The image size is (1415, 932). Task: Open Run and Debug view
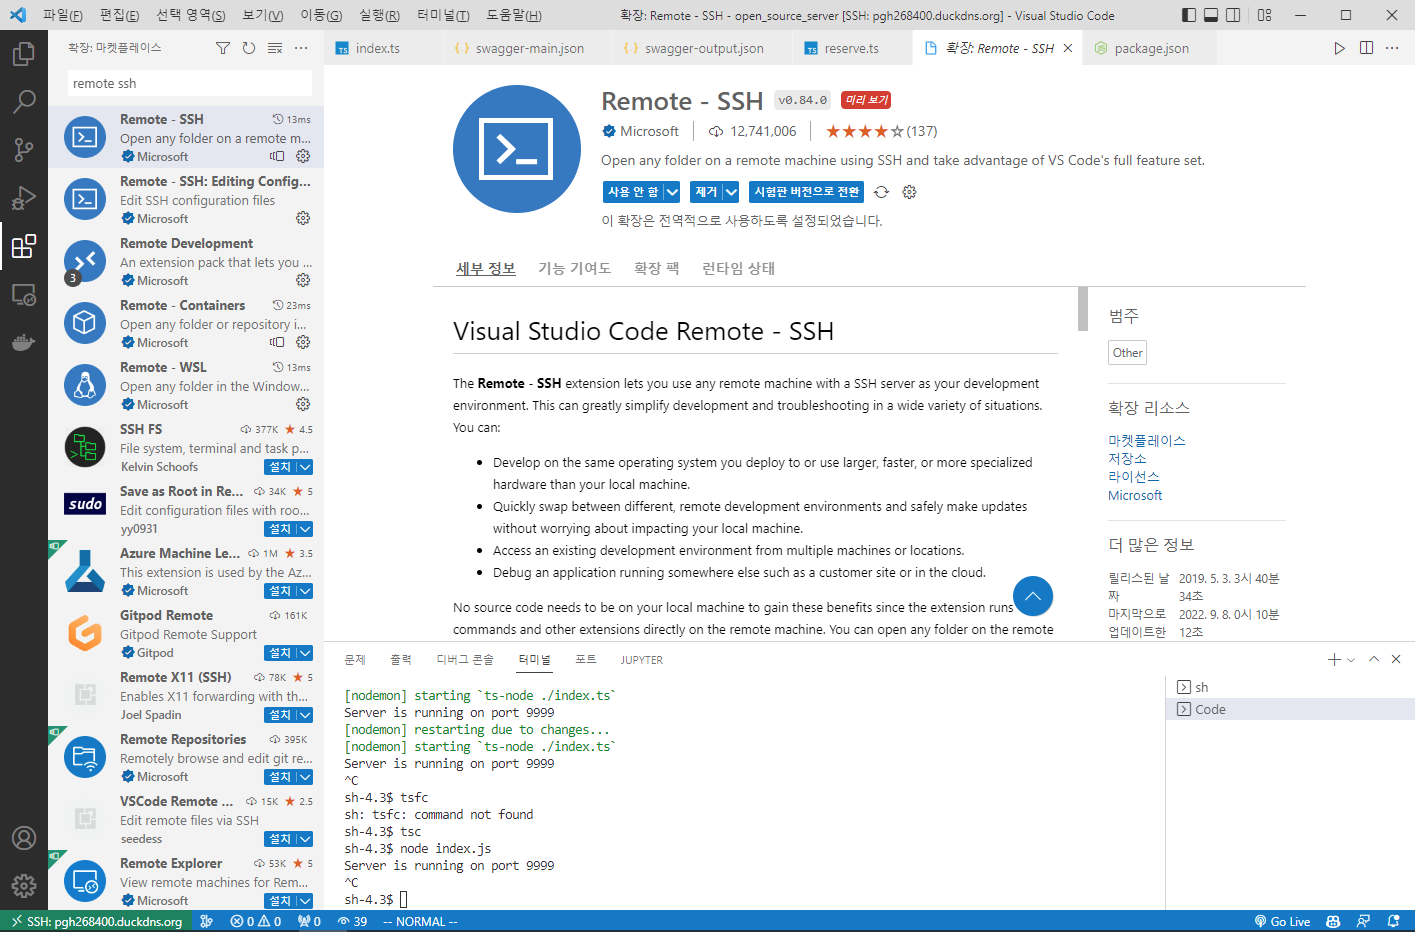tap(24, 198)
